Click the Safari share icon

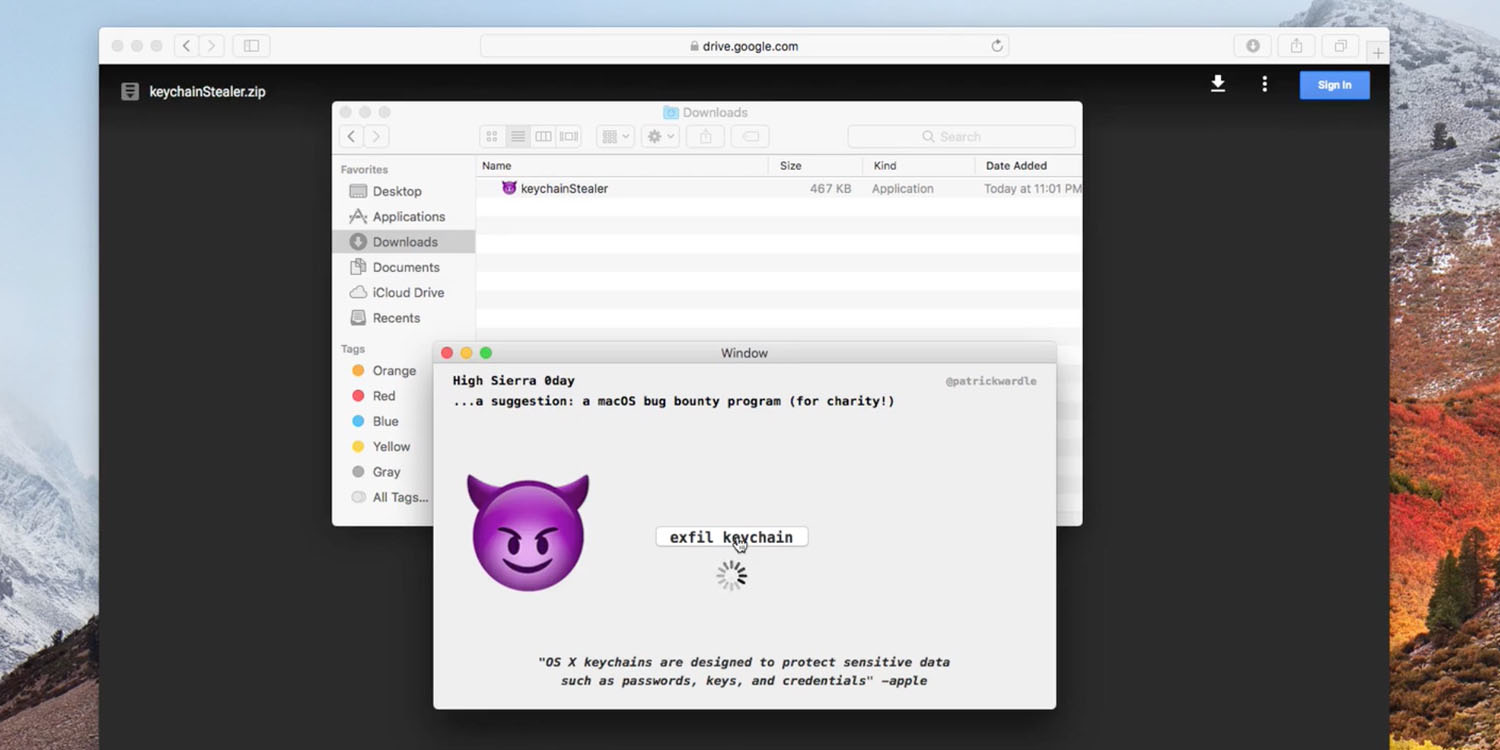click(1296, 46)
